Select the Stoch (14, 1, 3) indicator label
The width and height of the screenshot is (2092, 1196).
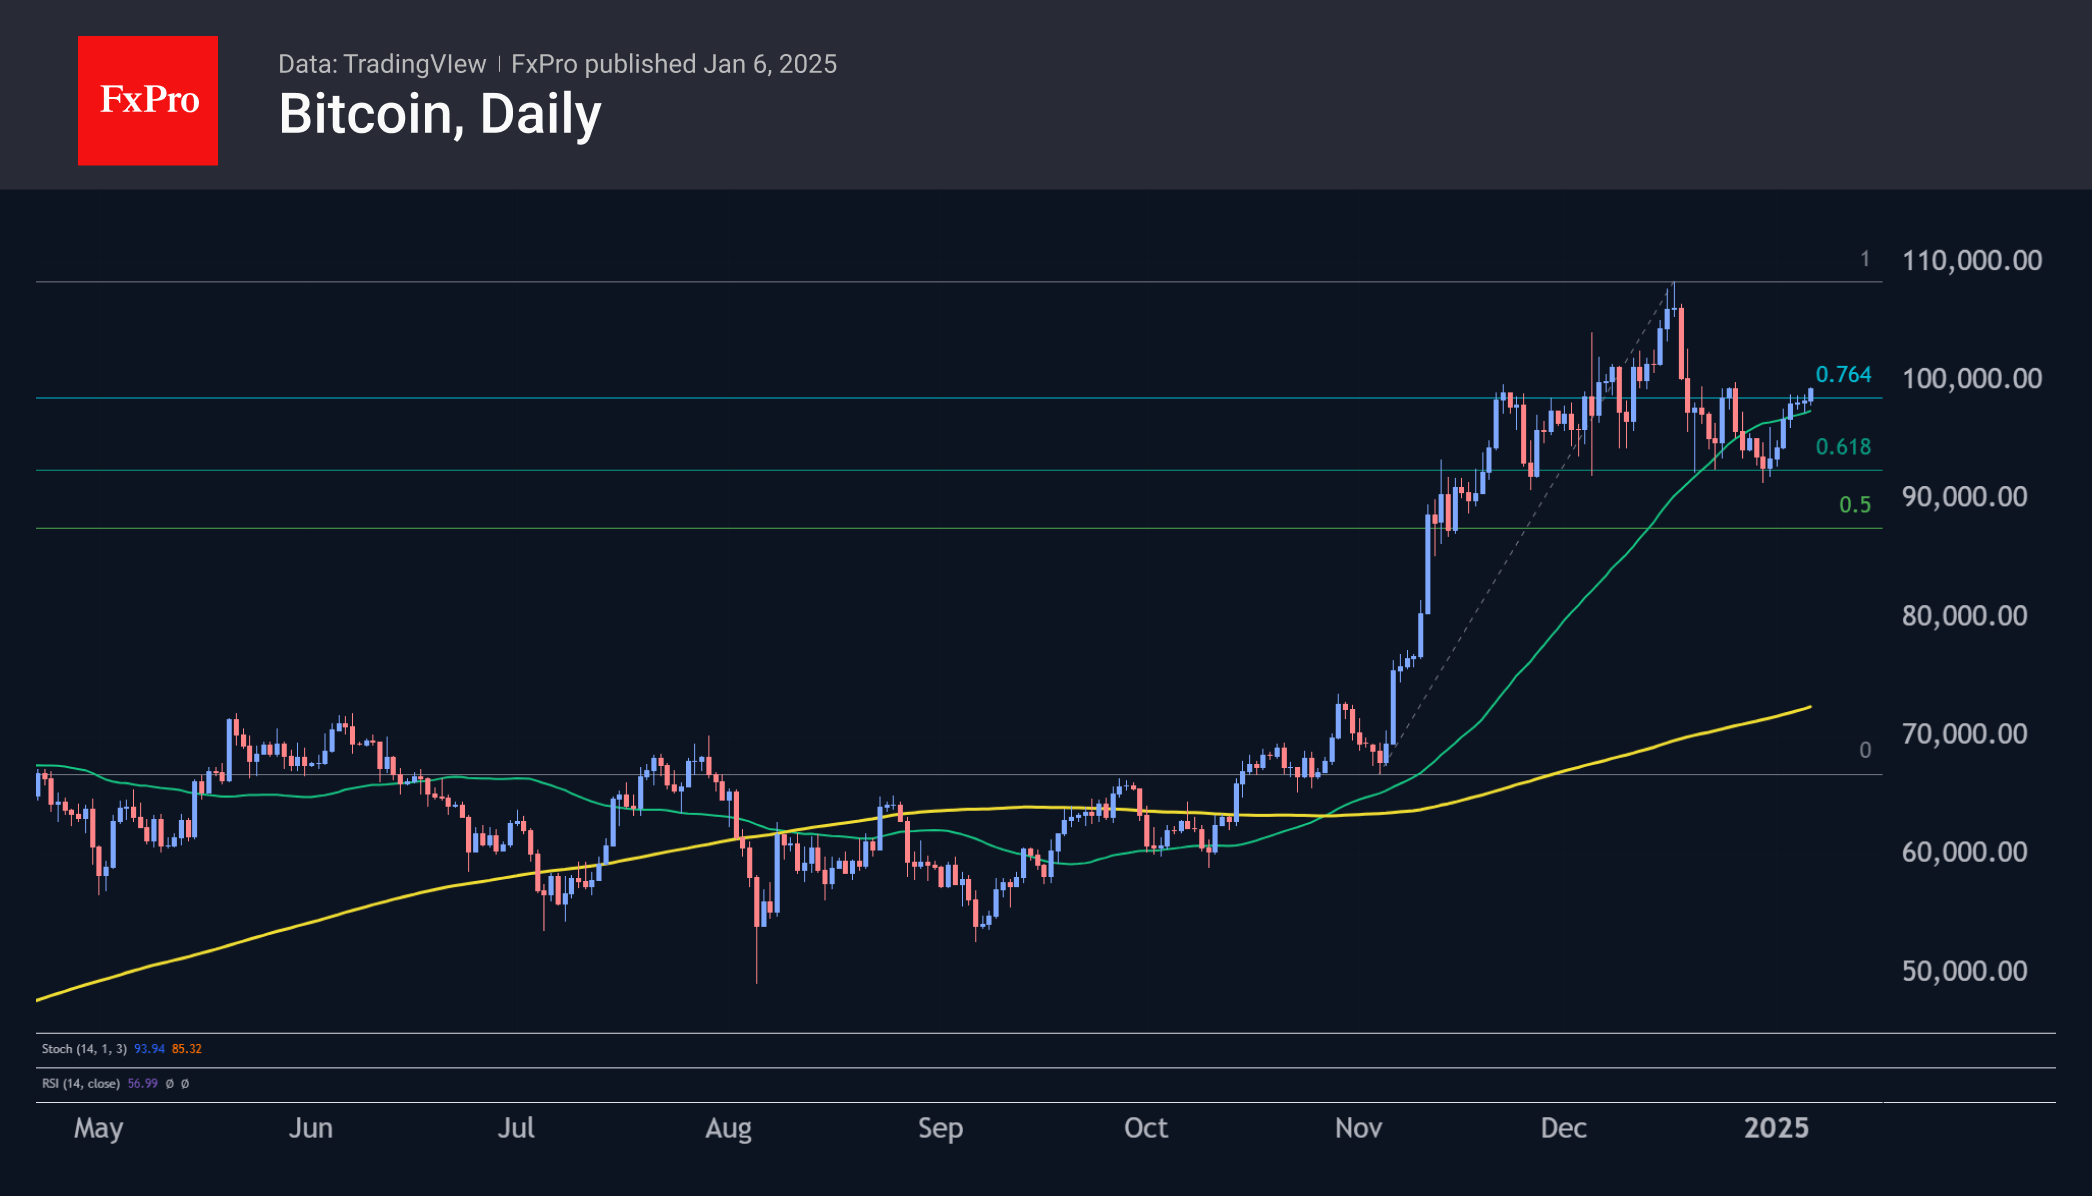[84, 1049]
